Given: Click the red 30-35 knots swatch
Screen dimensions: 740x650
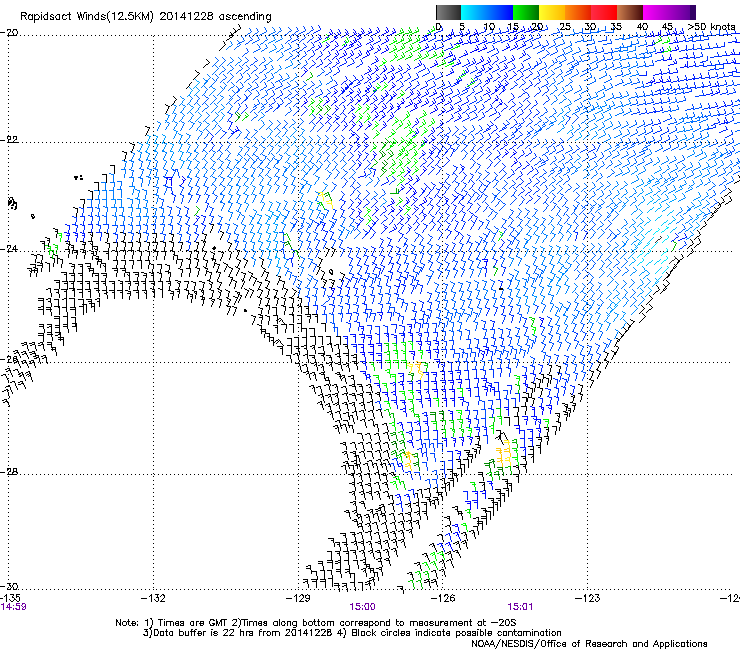Looking at the screenshot, I should 604,12.
